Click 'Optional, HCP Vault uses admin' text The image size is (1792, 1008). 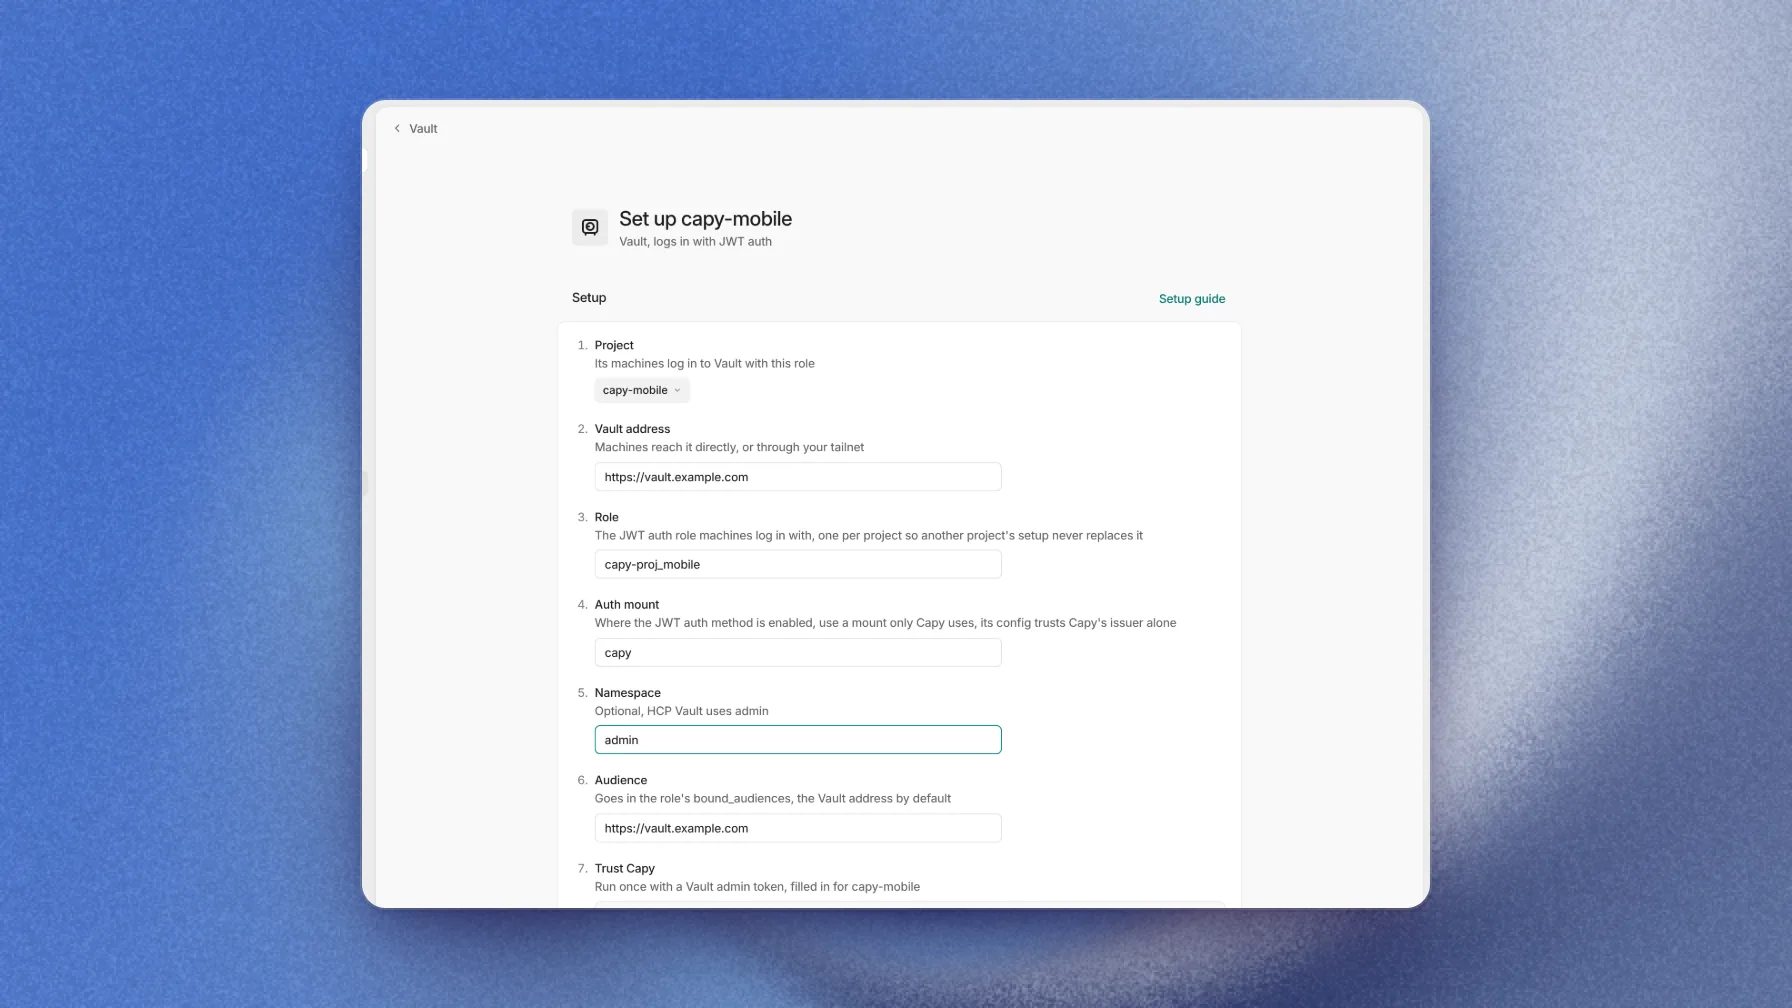682,711
